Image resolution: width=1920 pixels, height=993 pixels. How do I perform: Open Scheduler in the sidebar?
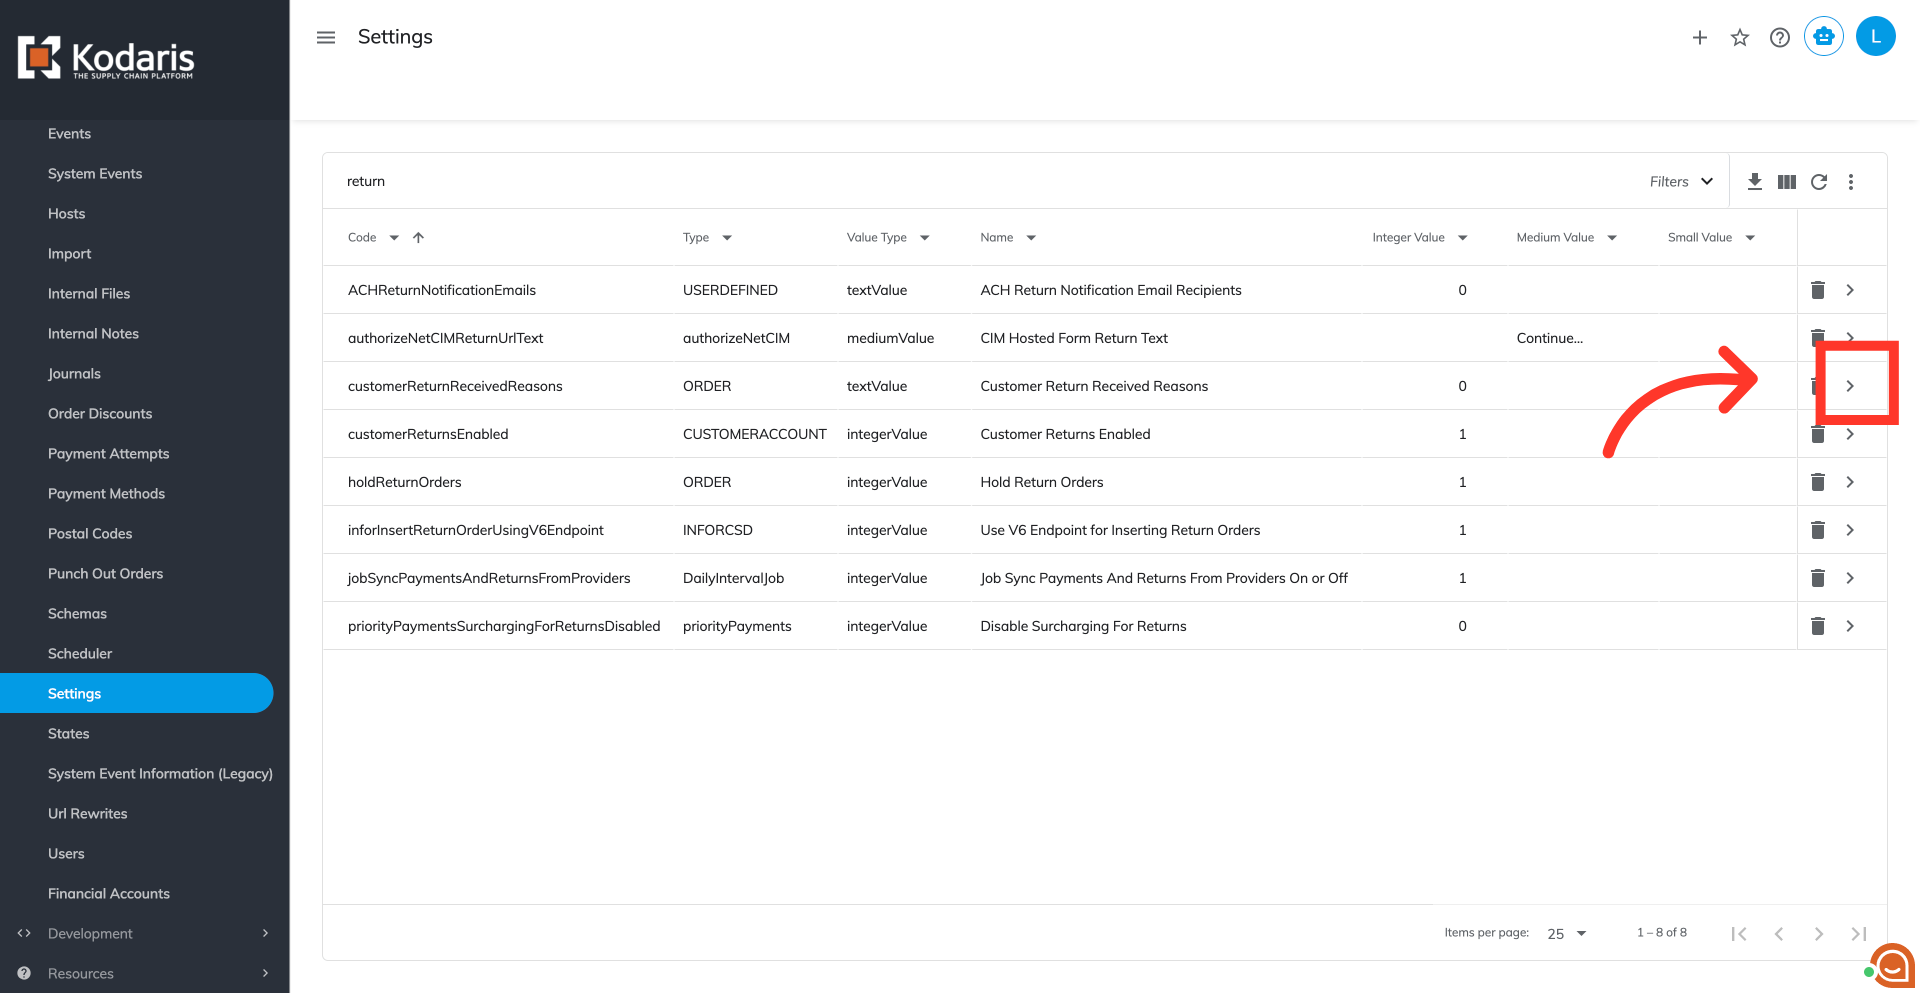point(80,653)
